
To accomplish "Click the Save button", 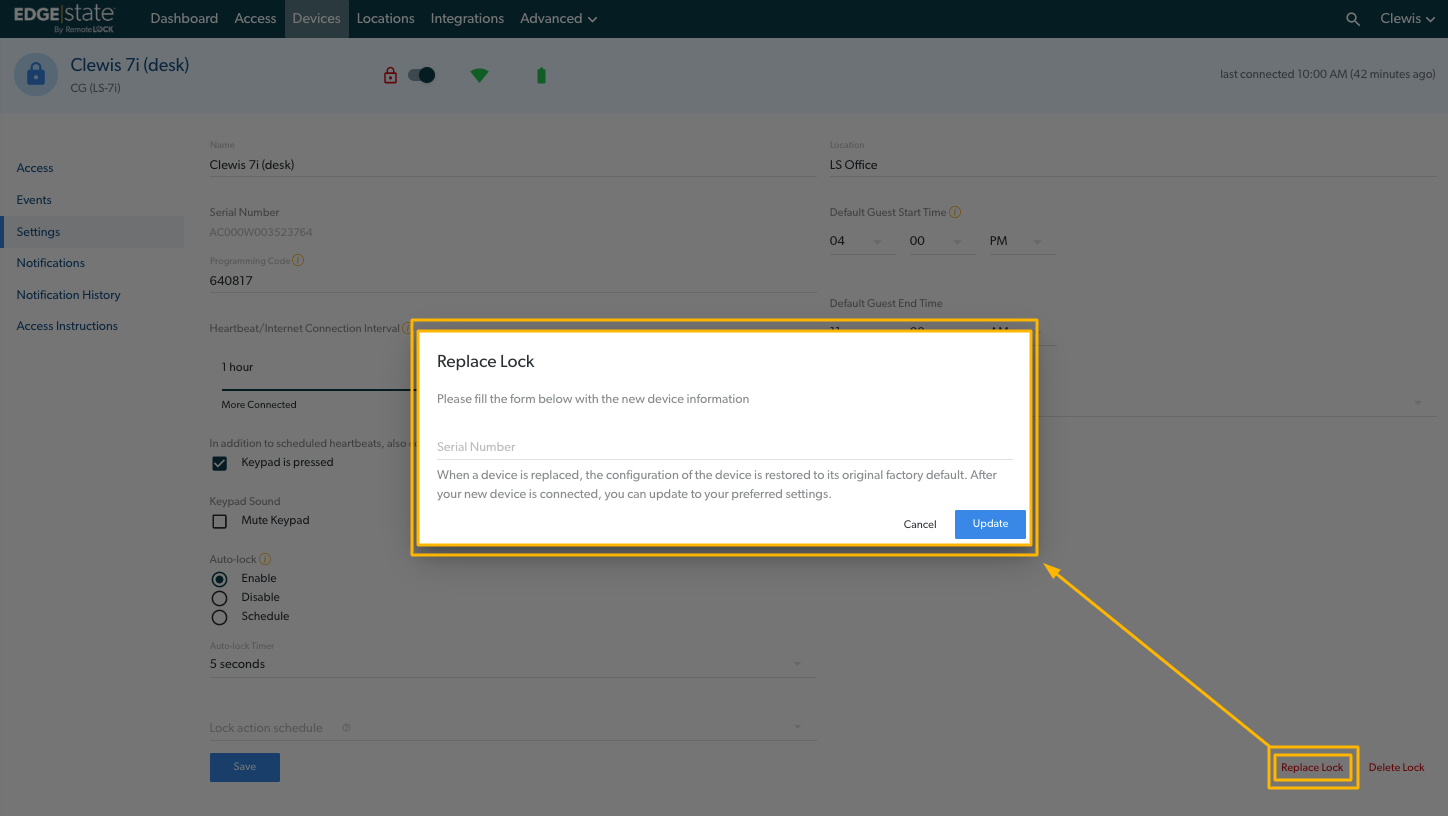I will tap(245, 767).
